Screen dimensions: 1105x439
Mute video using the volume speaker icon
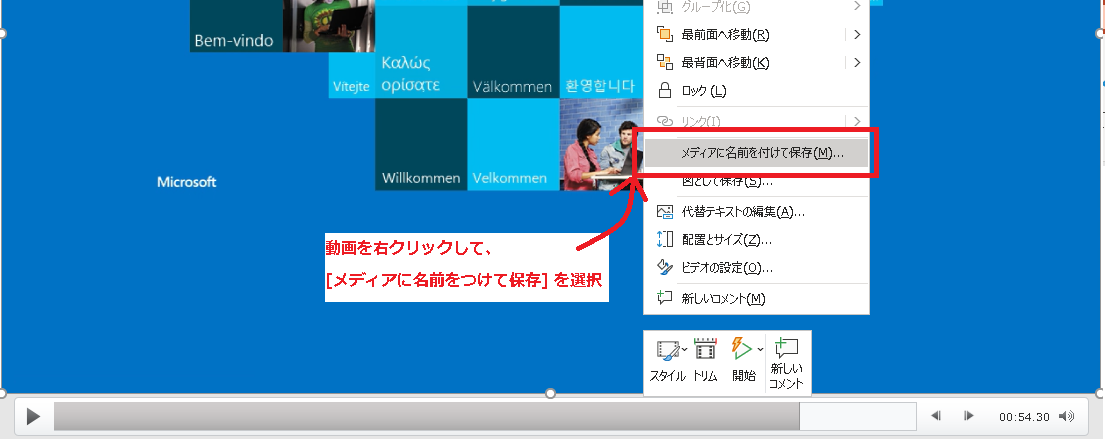[x=1066, y=416]
